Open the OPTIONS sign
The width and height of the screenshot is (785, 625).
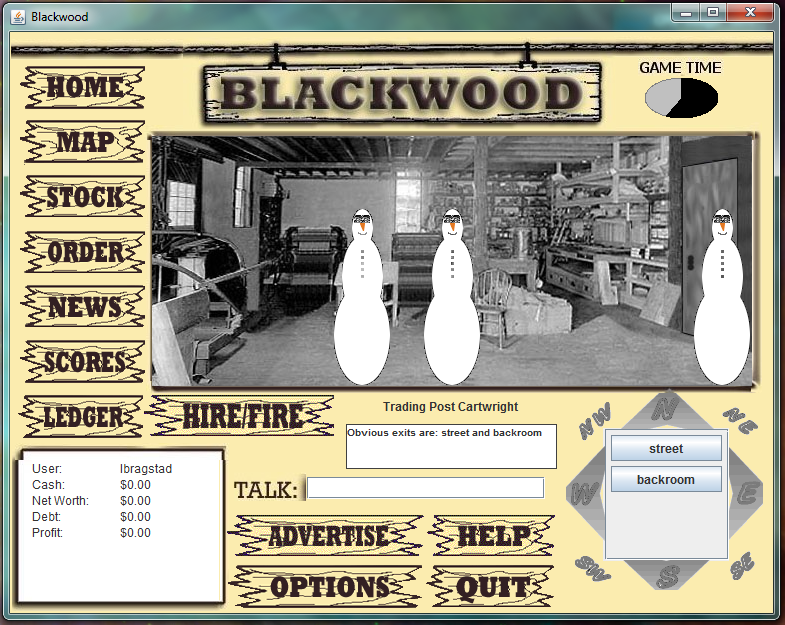click(326, 586)
